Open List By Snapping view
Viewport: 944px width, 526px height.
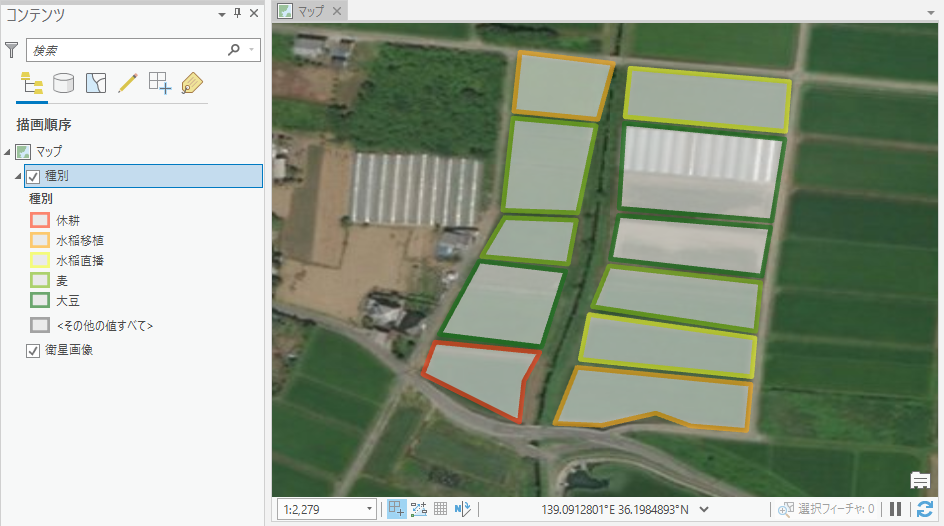[159, 83]
